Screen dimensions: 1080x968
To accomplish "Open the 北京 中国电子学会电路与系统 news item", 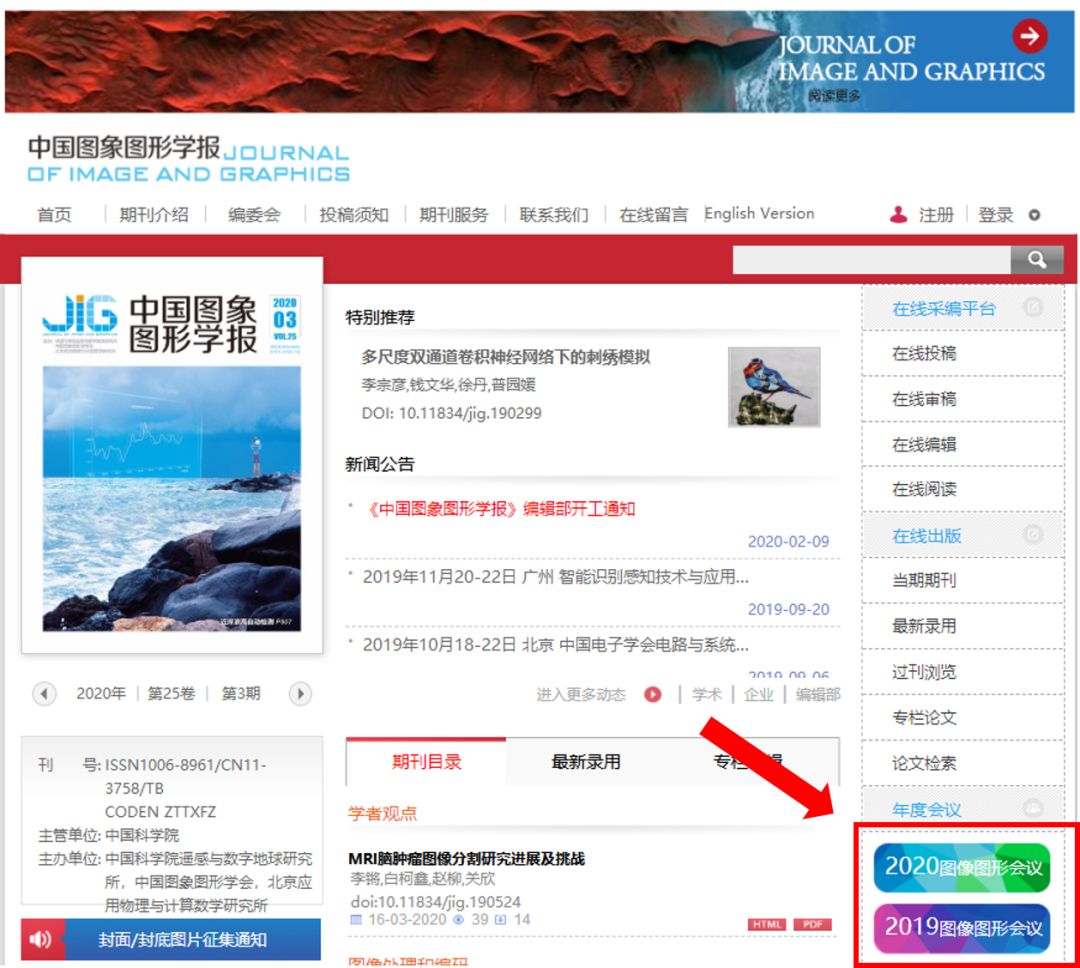I will point(555,645).
